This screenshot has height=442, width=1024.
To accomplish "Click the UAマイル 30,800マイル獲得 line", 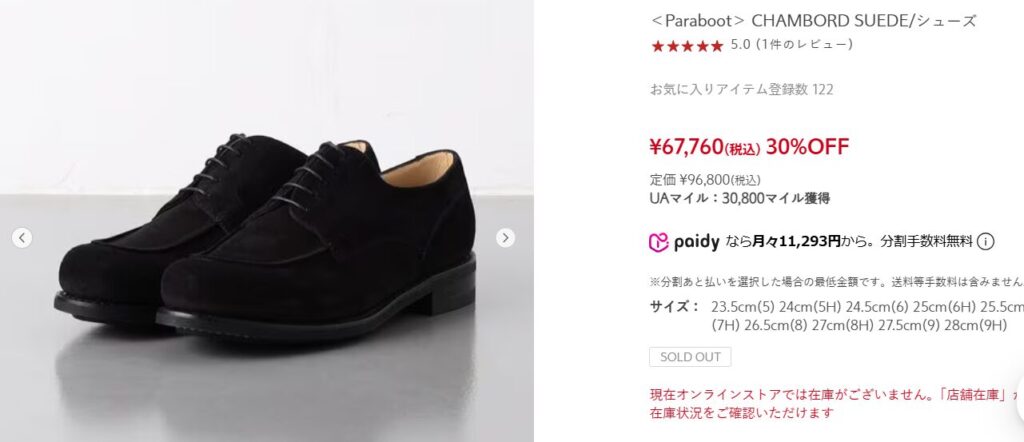I will (x=739, y=198).
